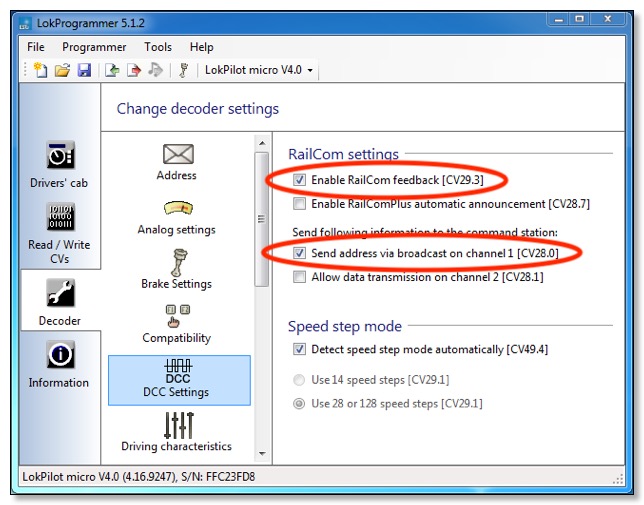This screenshot has width=644, height=505.
Task: Click the brake lever toolbar icon
Action: 184,70
